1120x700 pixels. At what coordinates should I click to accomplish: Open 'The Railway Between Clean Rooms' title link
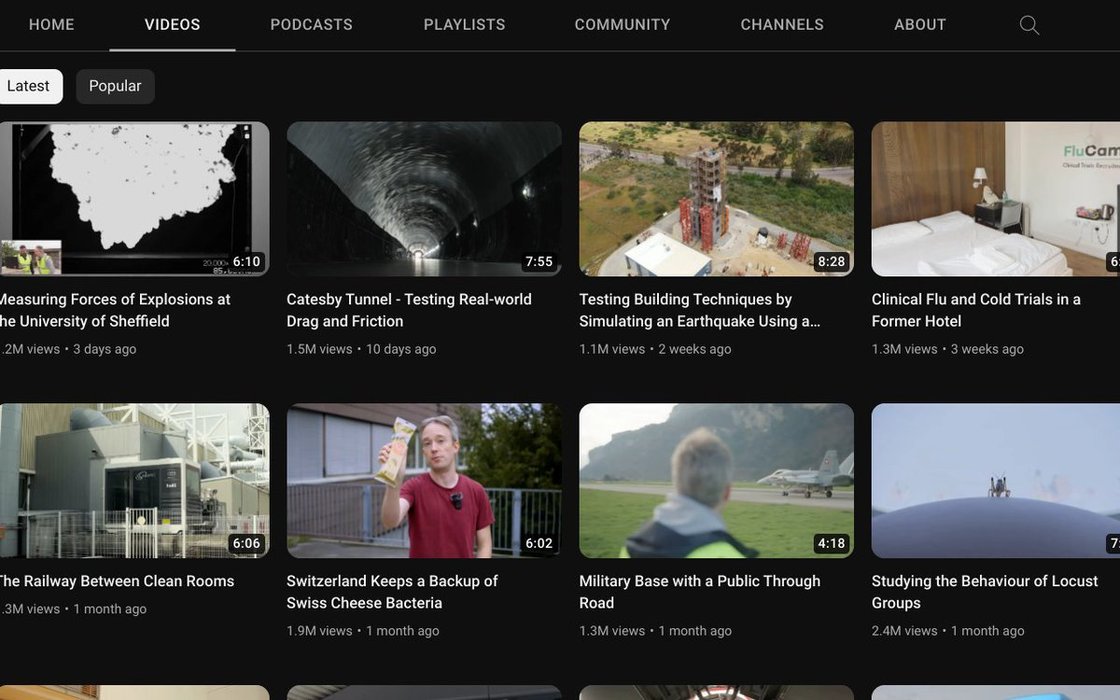tap(115, 581)
